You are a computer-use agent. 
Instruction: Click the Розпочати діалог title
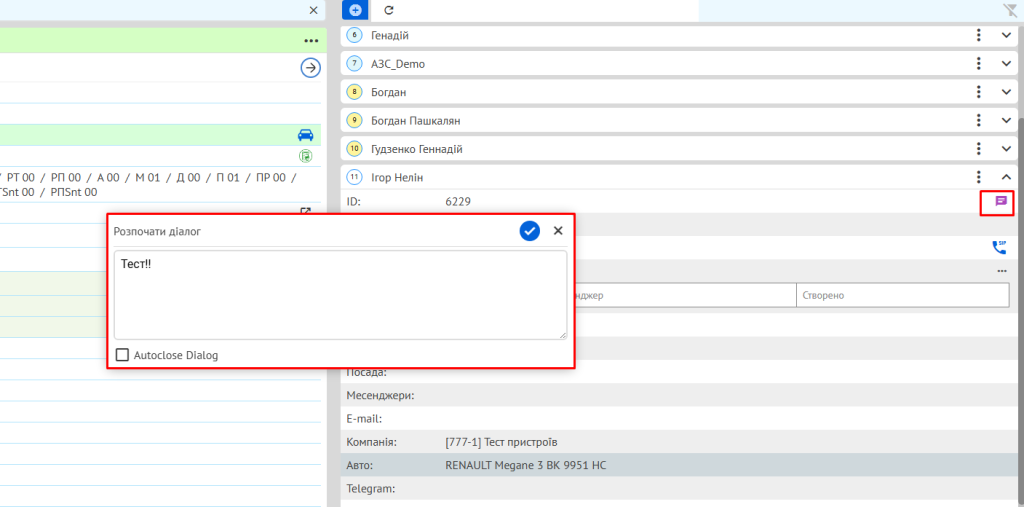pyautogui.click(x=157, y=231)
